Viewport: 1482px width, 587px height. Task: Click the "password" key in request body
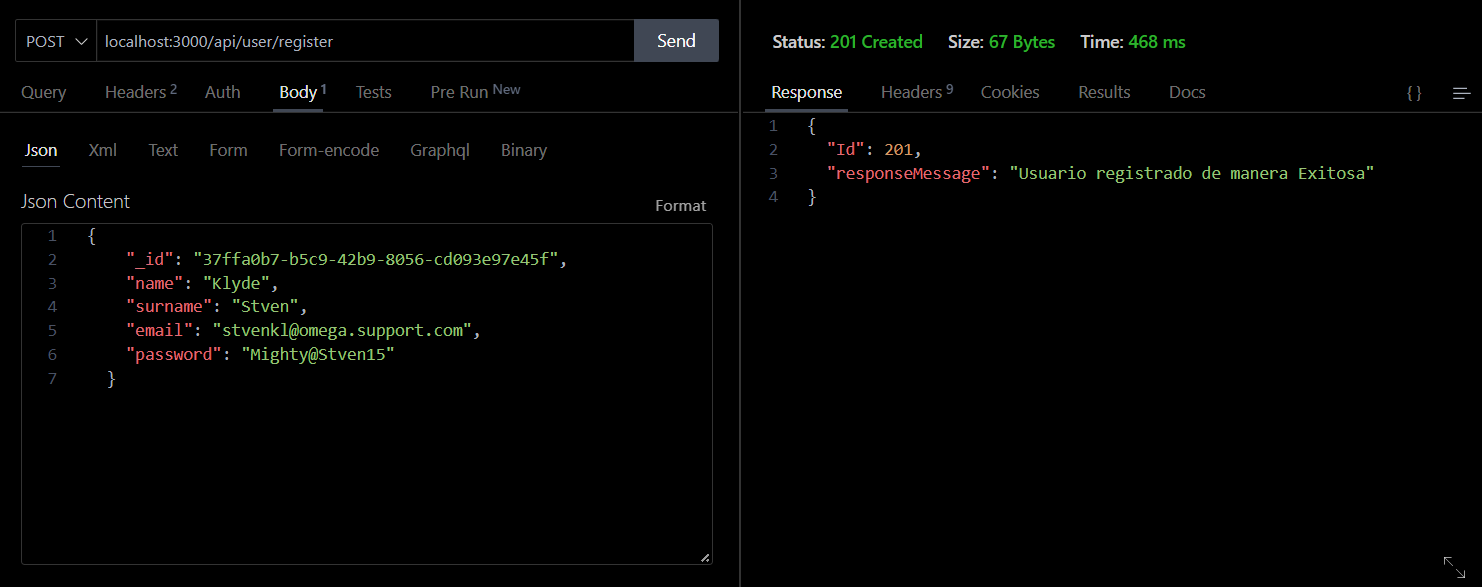[175, 355]
